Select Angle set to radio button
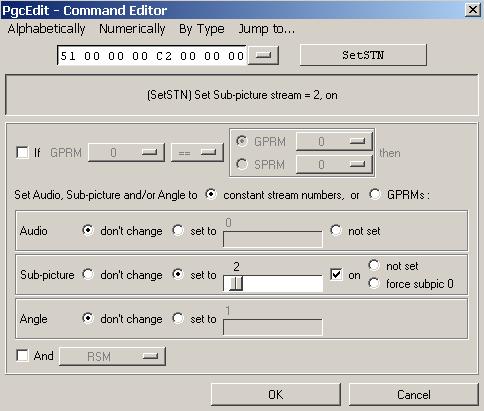484x411 pixels. click(178, 318)
